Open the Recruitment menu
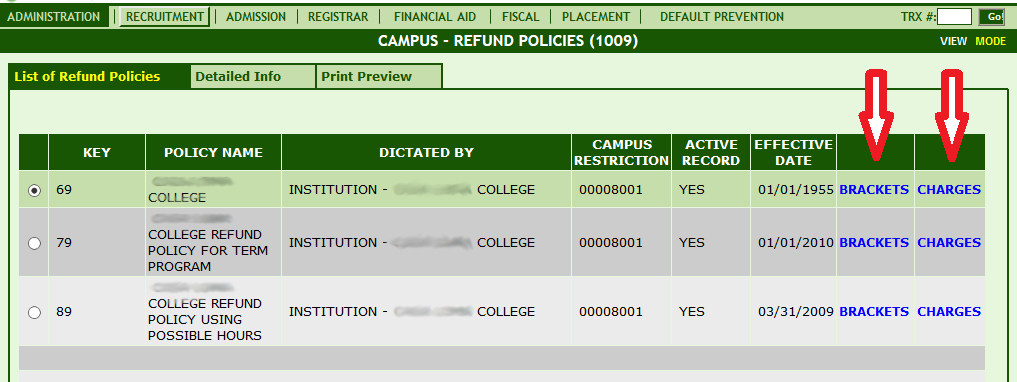The image size is (1017, 382). click(164, 17)
